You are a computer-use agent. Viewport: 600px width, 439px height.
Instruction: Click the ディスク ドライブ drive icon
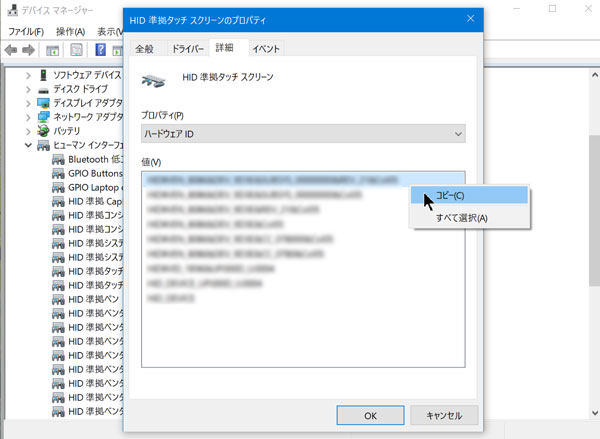pos(43,89)
